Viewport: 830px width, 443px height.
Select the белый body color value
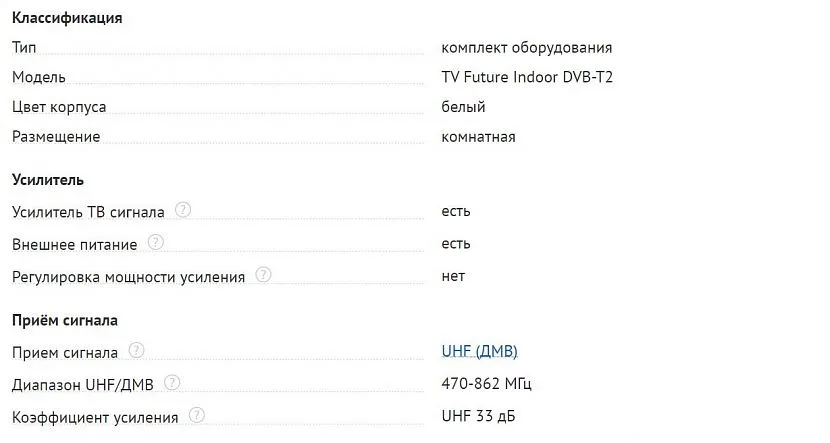(463, 107)
